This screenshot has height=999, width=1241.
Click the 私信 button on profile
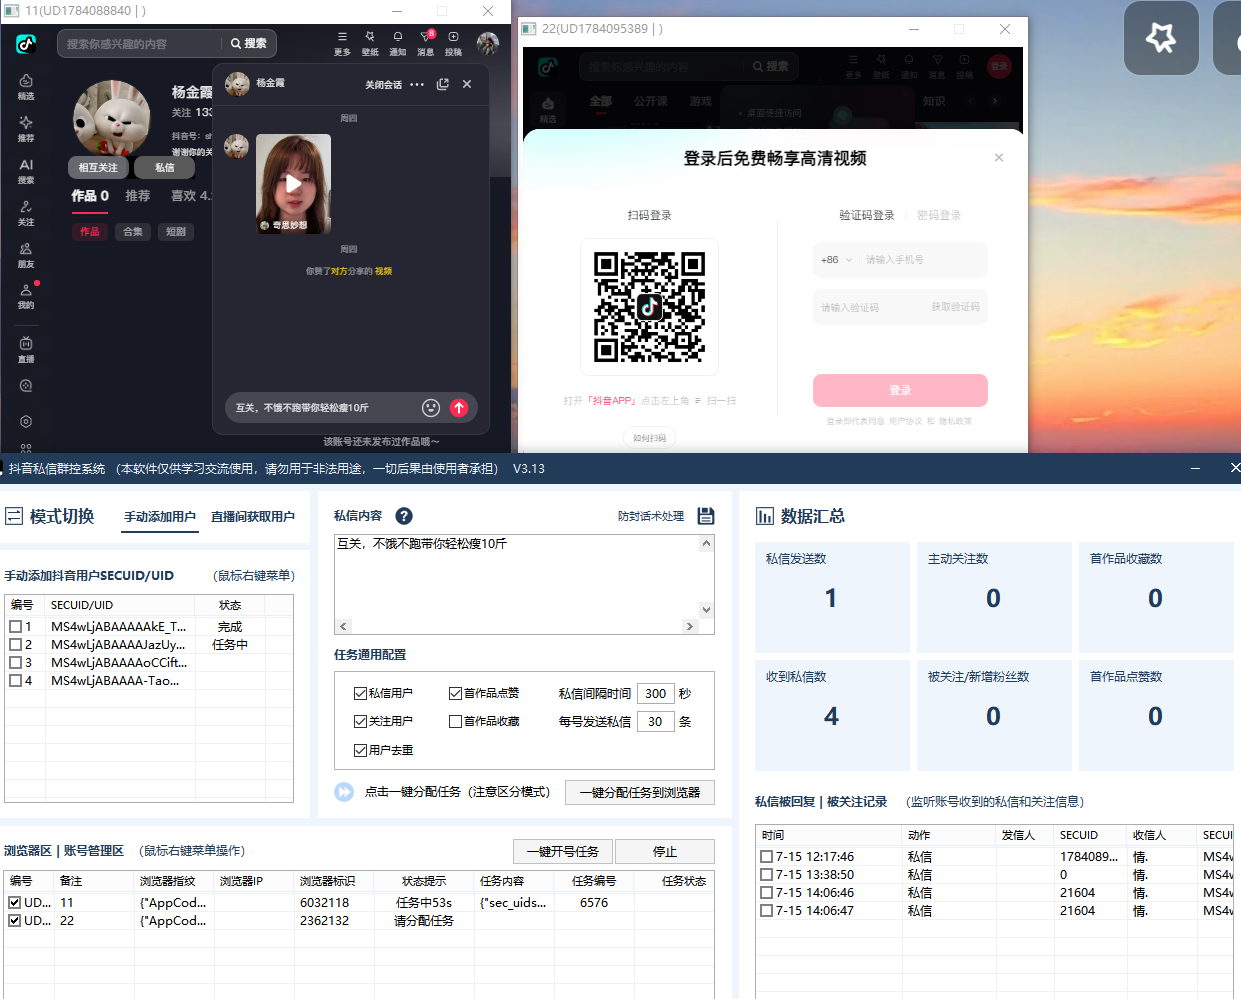pos(165,167)
